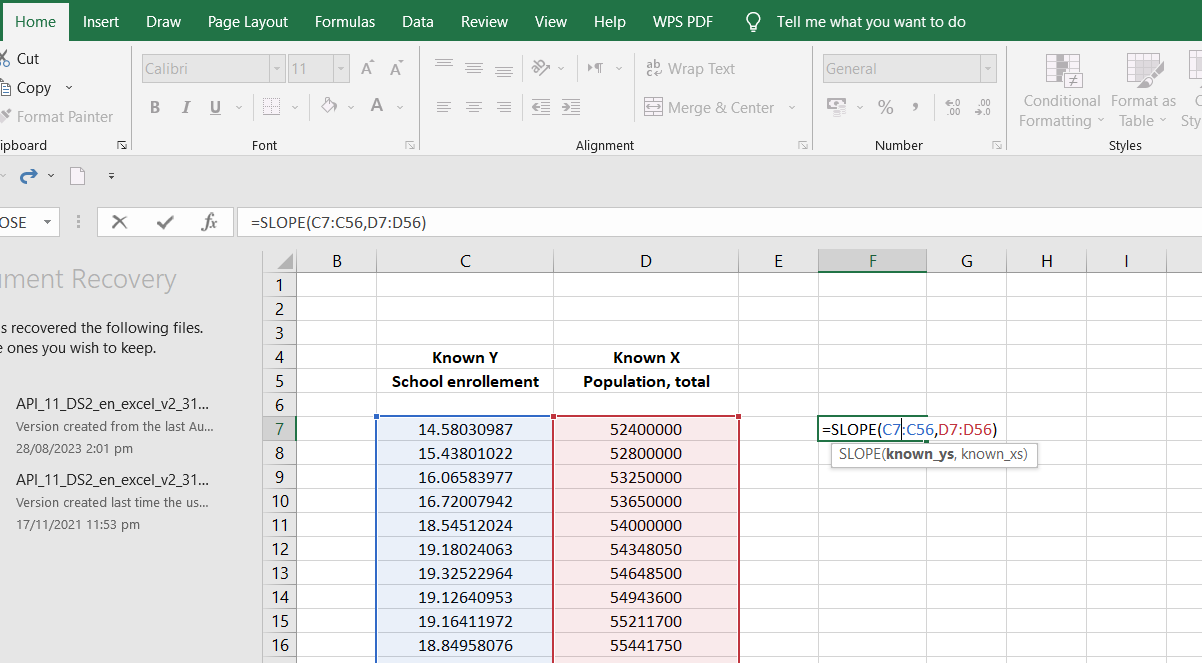
Task: Open Format as Table menu
Action: pyautogui.click(x=1143, y=91)
